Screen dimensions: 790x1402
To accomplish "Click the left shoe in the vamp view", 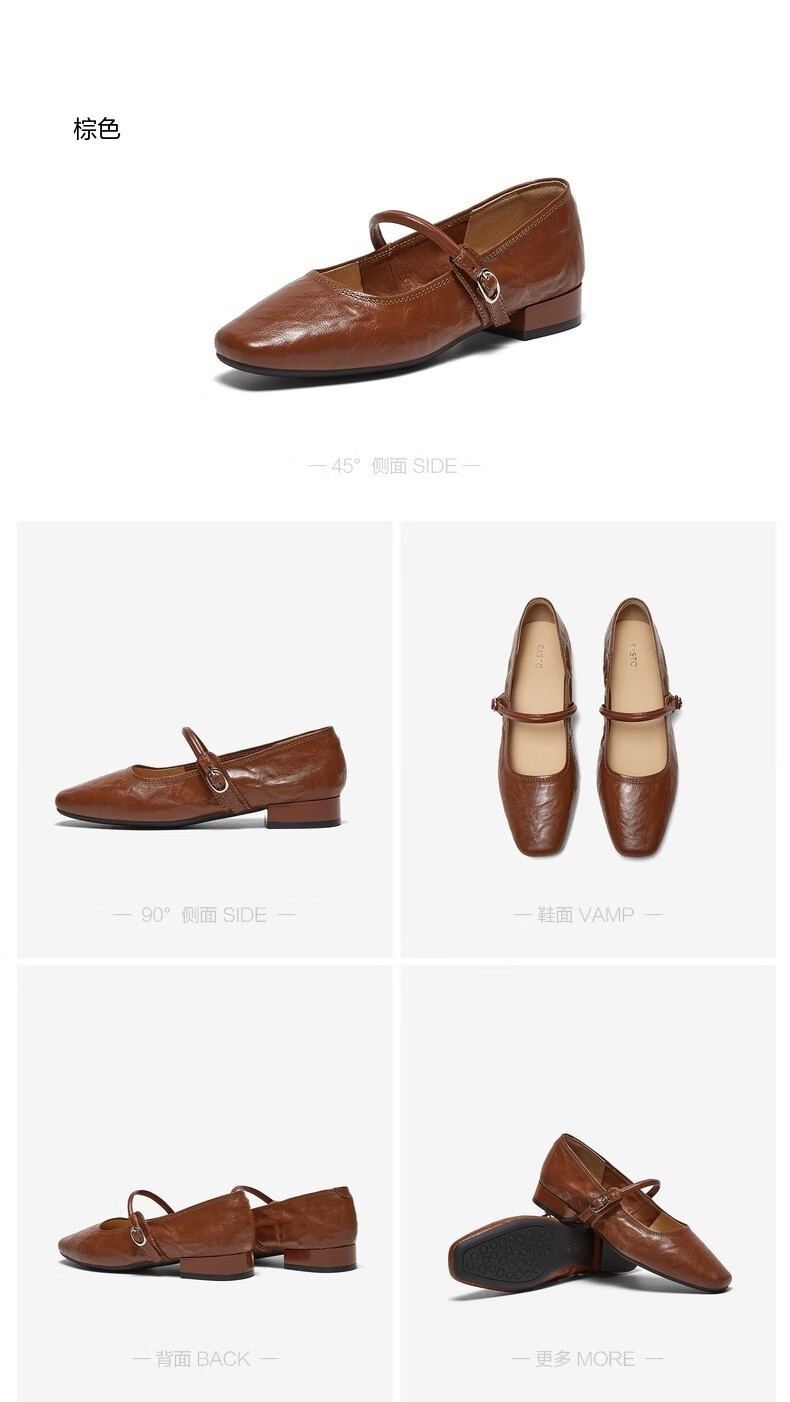I will tap(538, 727).
